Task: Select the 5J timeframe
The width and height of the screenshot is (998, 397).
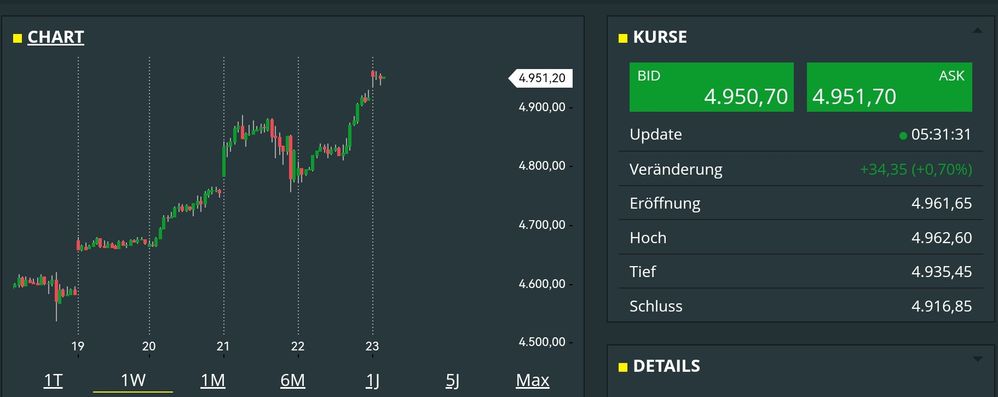Action: (x=452, y=380)
